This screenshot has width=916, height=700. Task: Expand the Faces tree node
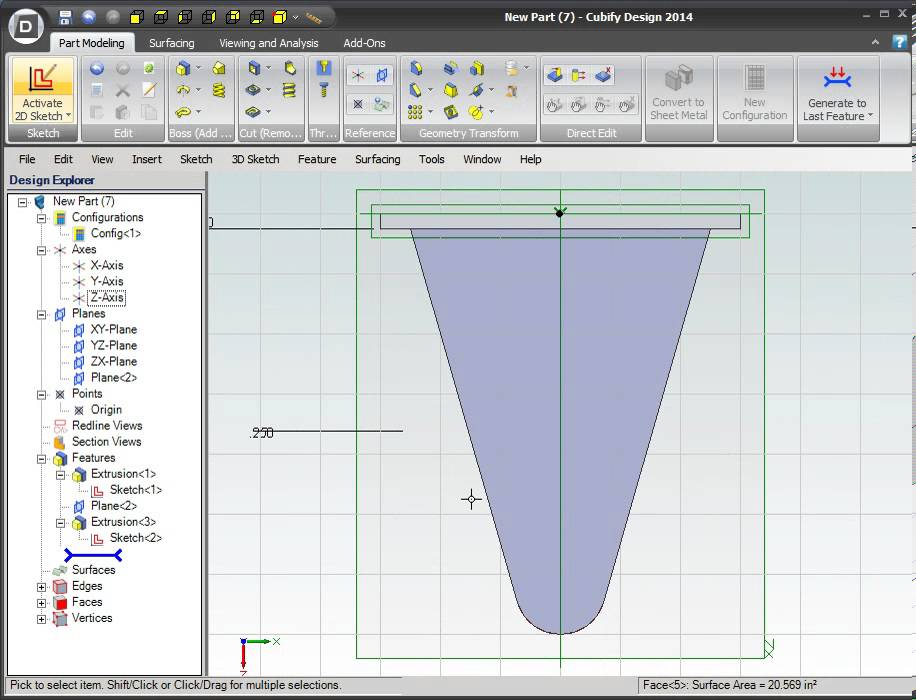41,602
